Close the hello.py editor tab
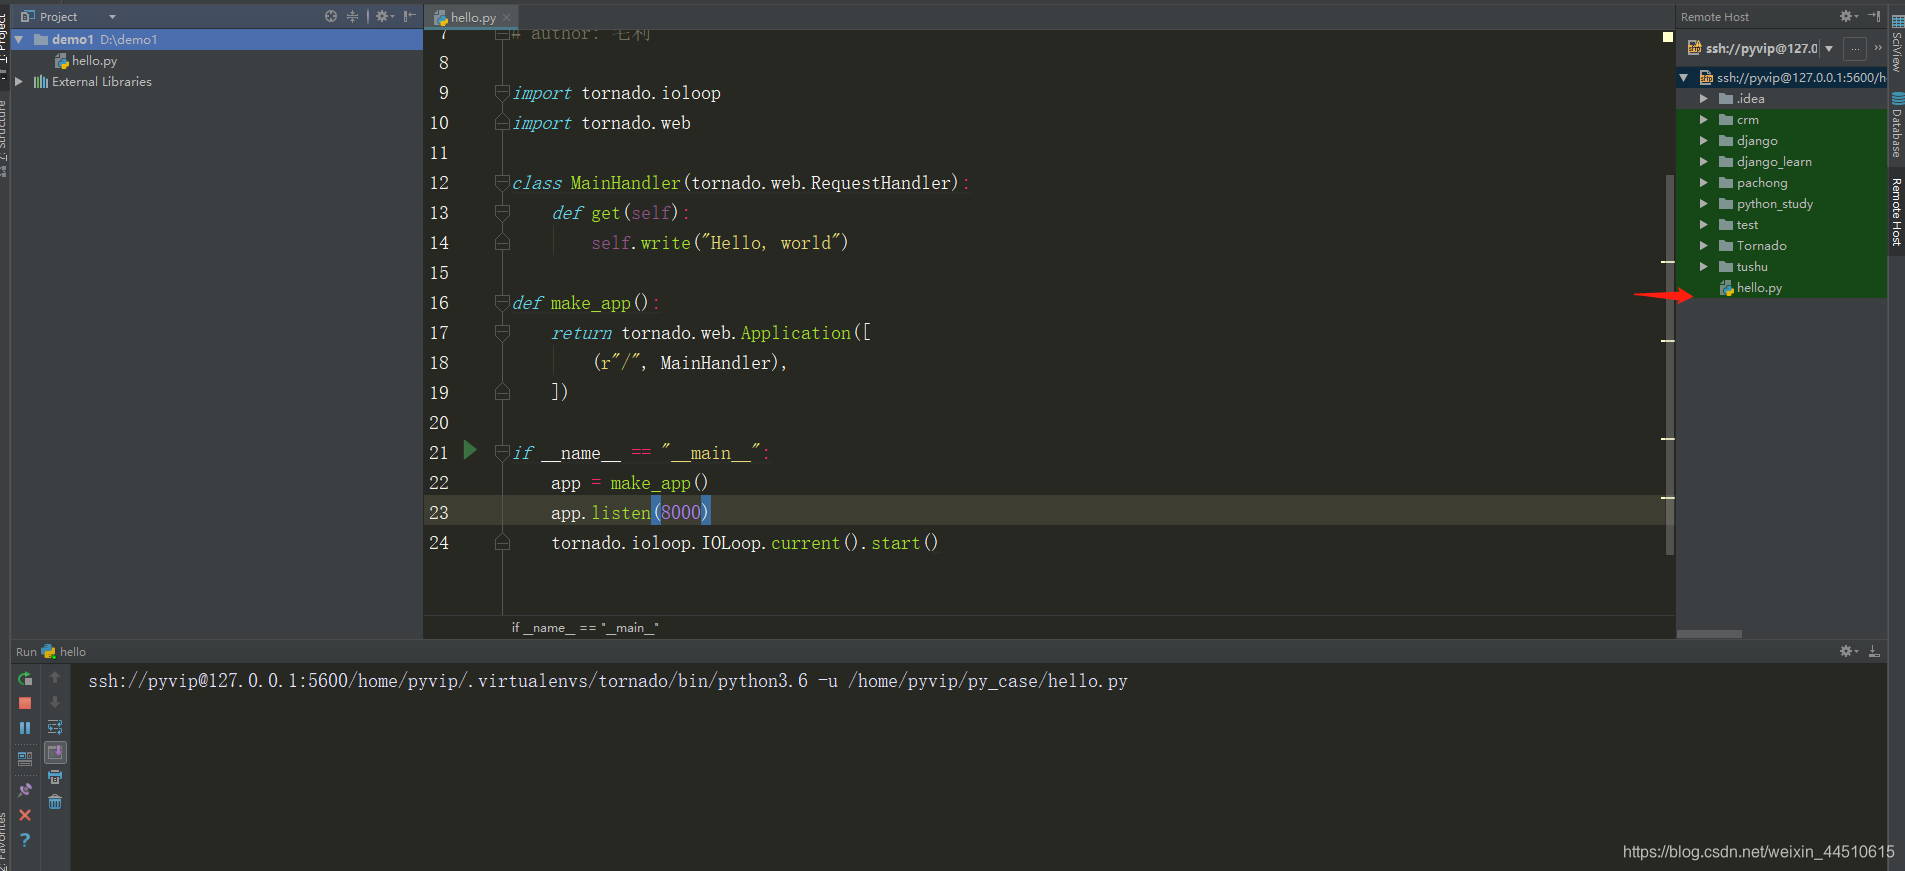 tap(507, 17)
